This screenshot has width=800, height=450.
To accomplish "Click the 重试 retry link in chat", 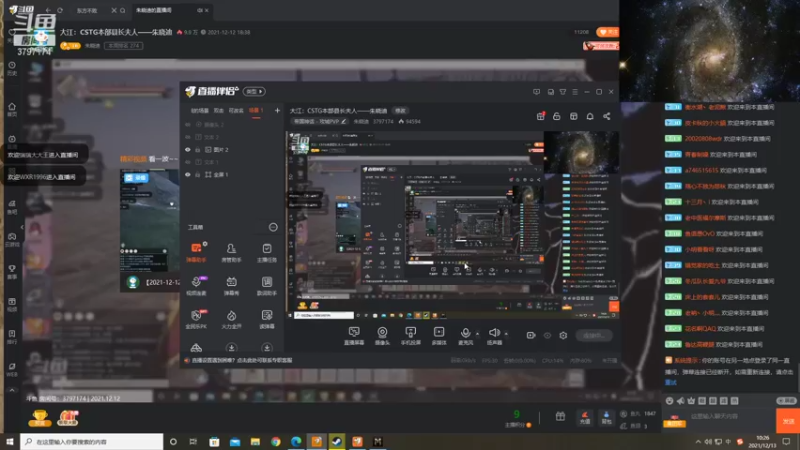I will pyautogui.click(x=670, y=382).
